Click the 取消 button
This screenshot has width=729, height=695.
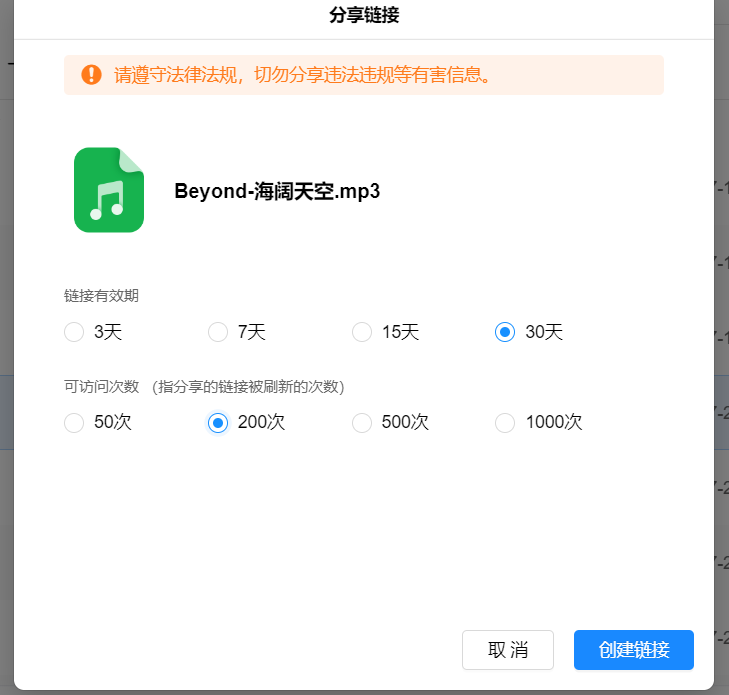click(508, 650)
